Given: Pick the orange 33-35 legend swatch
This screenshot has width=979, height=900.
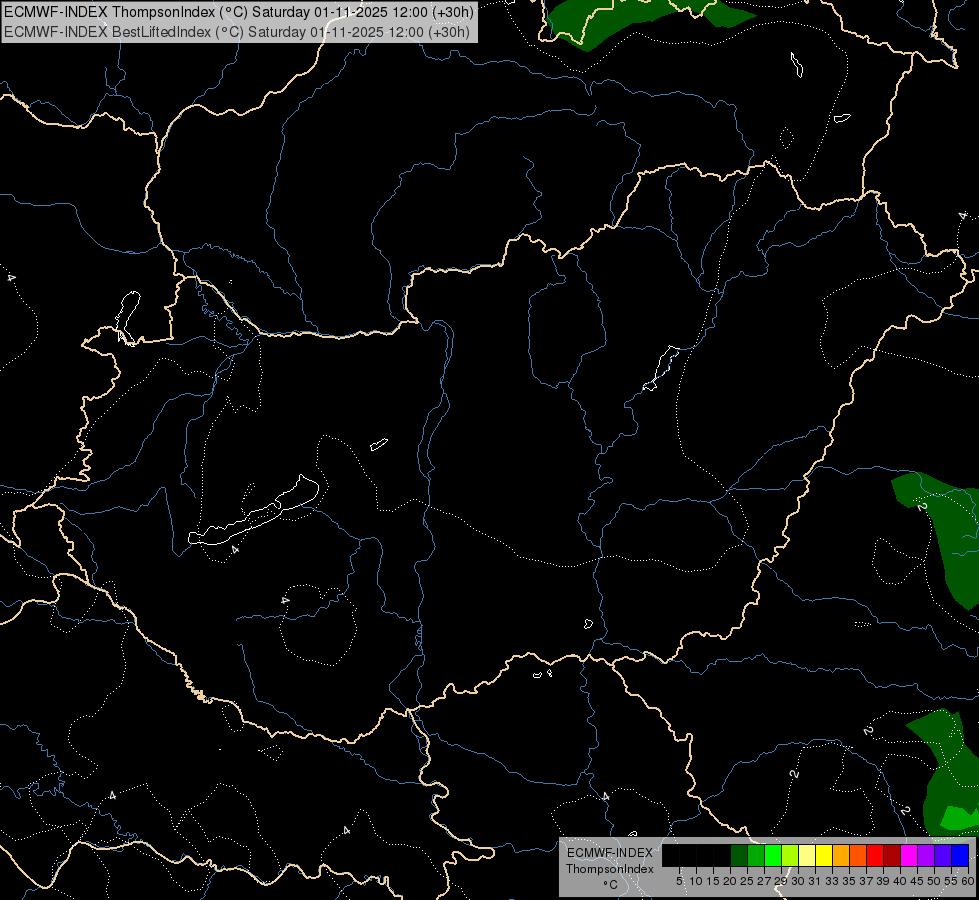Looking at the screenshot, I should point(841,855).
